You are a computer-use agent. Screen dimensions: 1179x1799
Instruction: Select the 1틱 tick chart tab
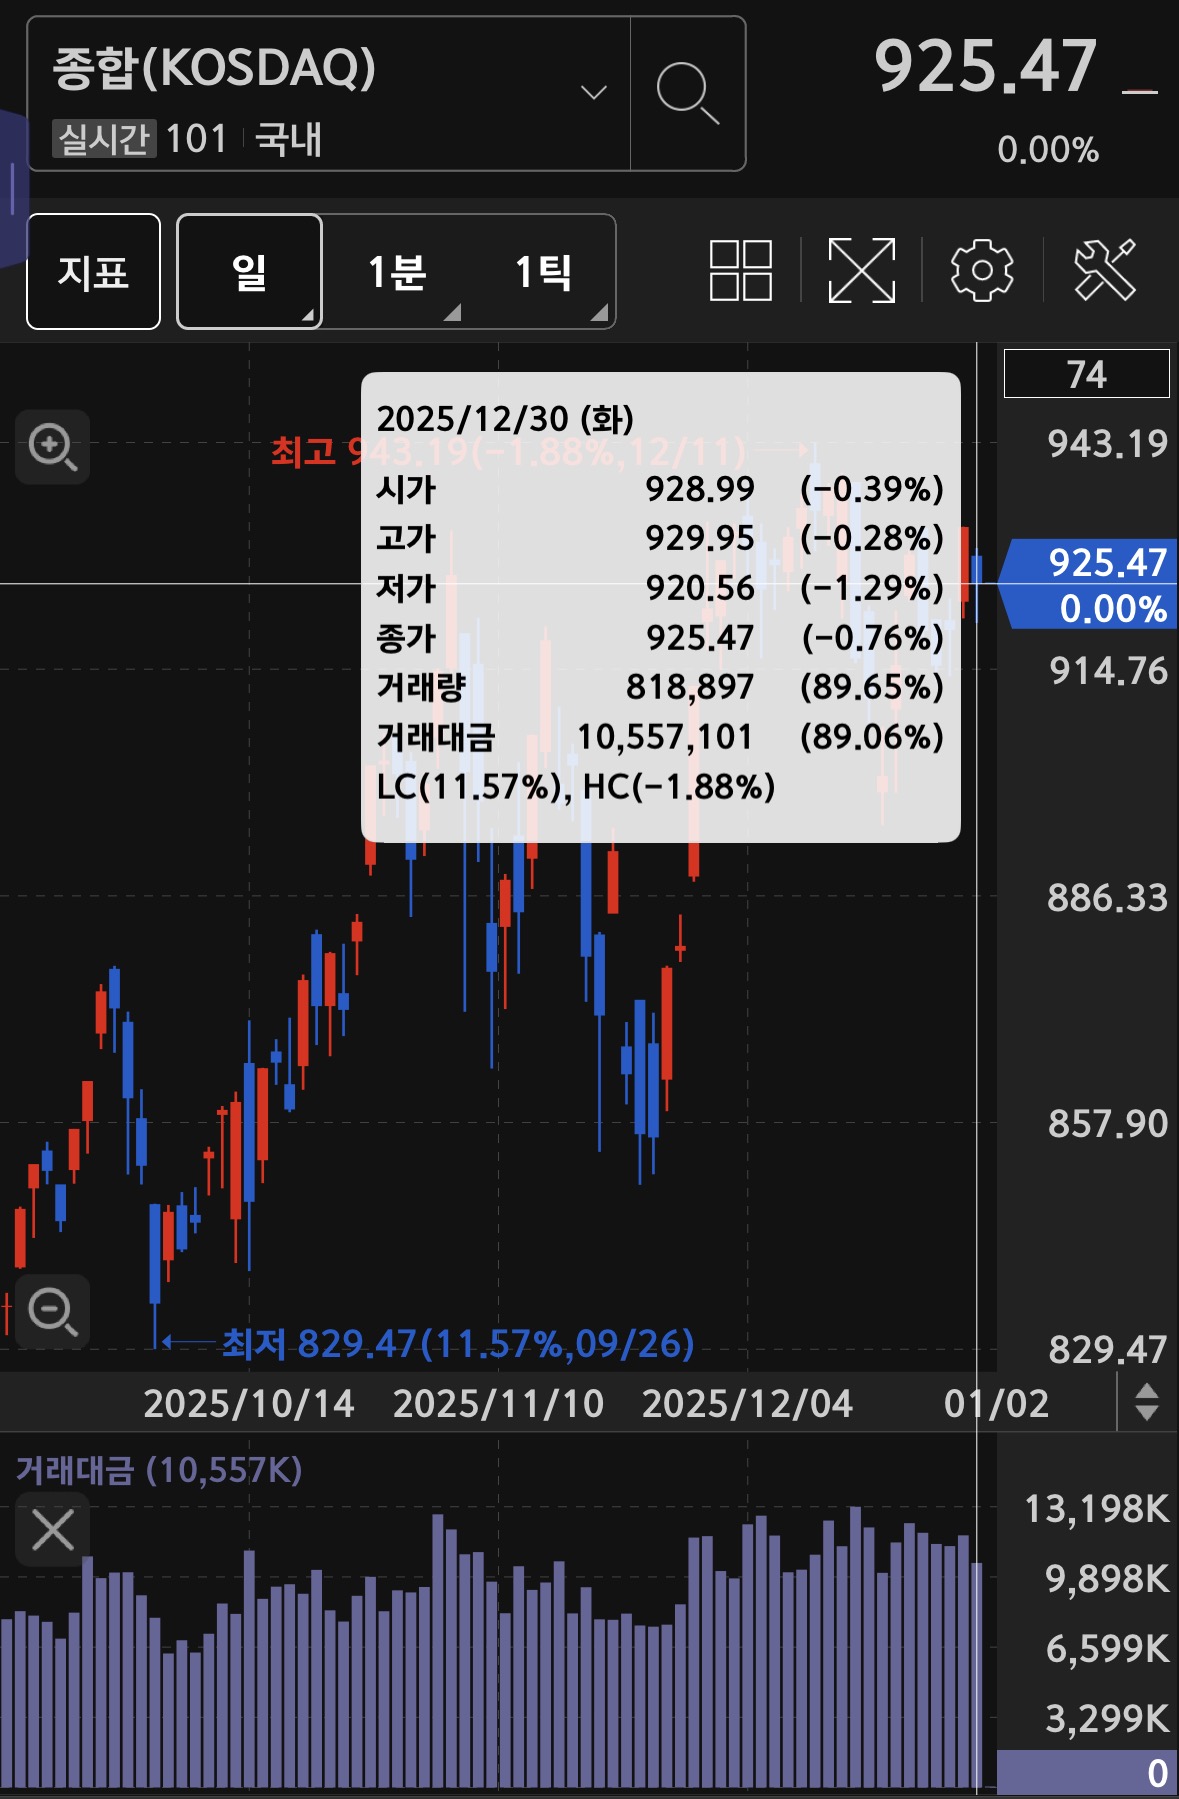[543, 271]
